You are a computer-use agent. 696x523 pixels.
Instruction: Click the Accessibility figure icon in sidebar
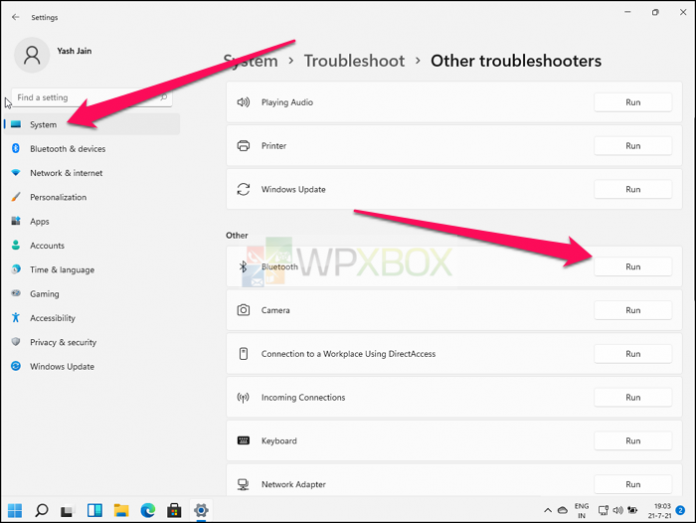[x=16, y=317]
